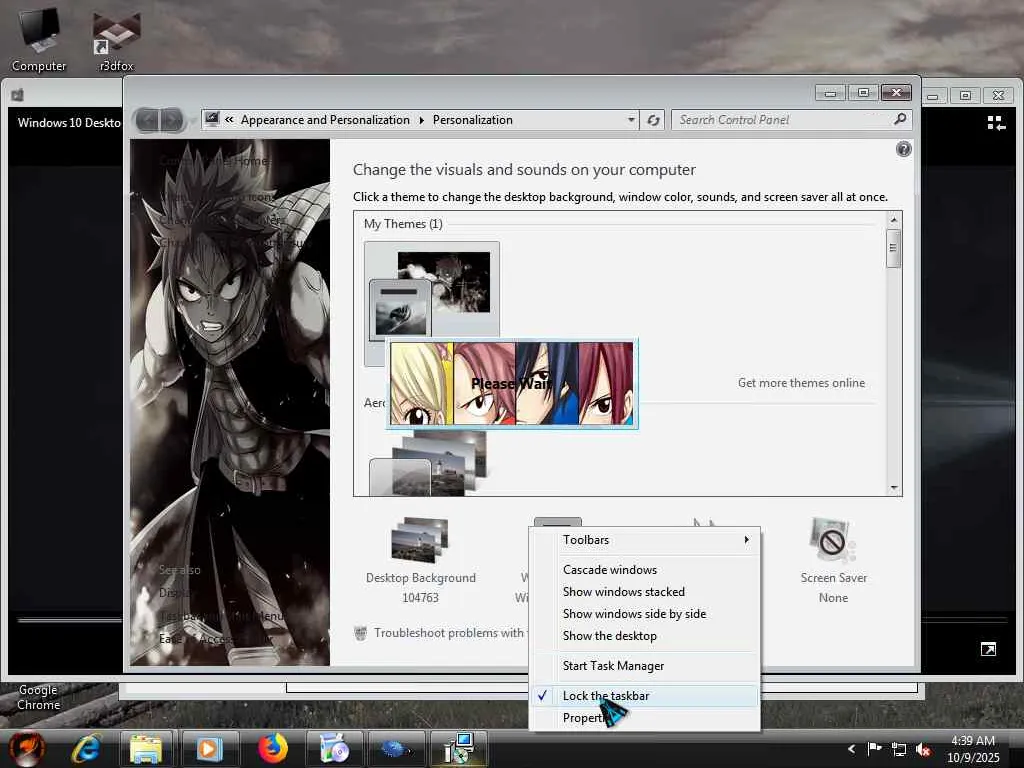Click the Personalization breadcrumb
1024x768 pixels.
coord(473,120)
